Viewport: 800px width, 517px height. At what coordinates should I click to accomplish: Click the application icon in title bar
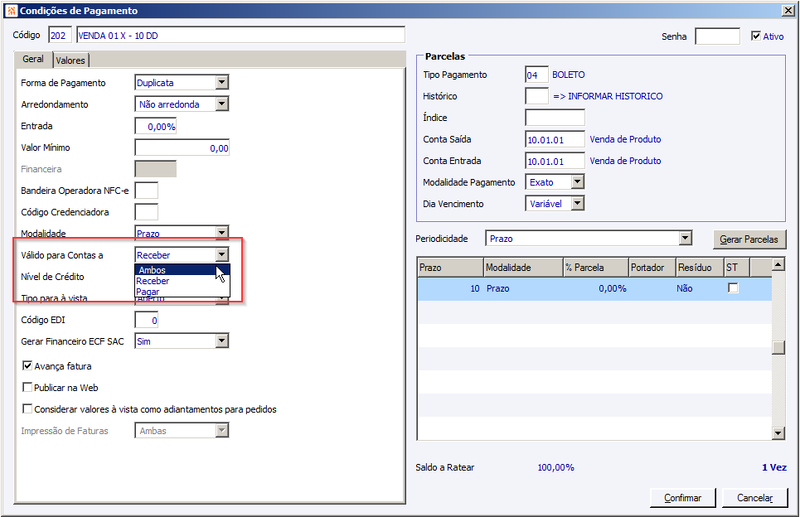(11, 10)
